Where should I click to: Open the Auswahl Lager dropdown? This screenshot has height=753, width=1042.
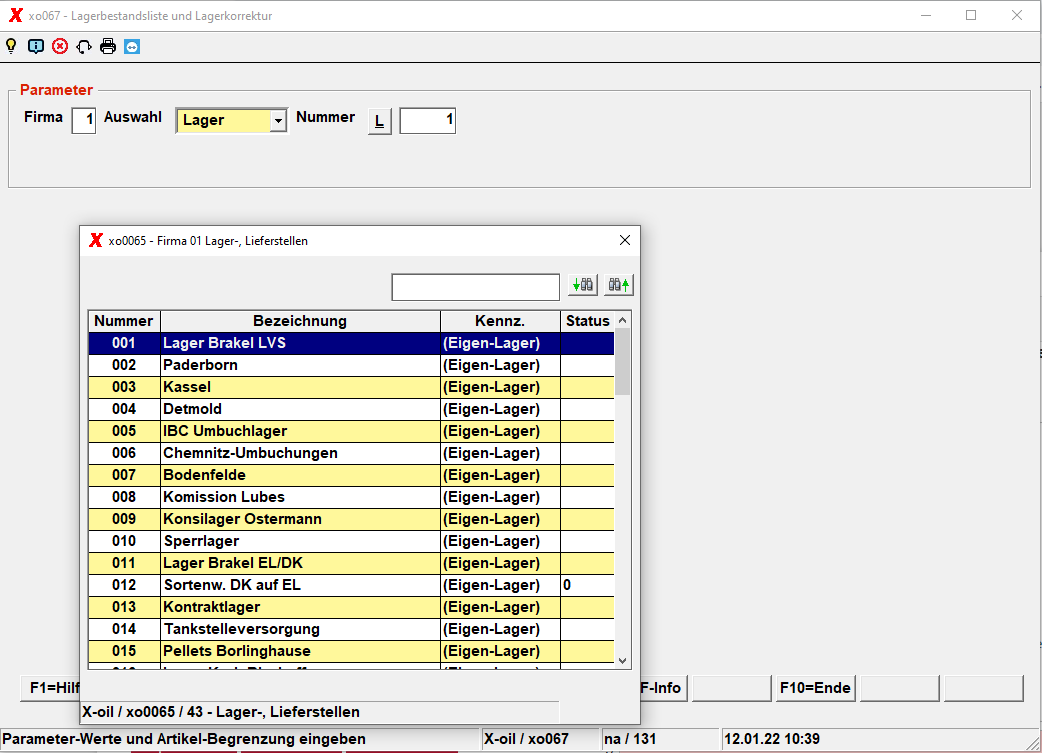tap(278, 120)
